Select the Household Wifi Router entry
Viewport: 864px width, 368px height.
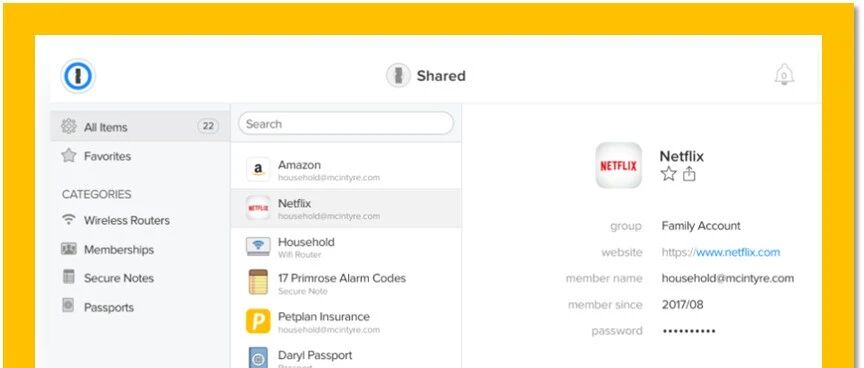pos(346,247)
